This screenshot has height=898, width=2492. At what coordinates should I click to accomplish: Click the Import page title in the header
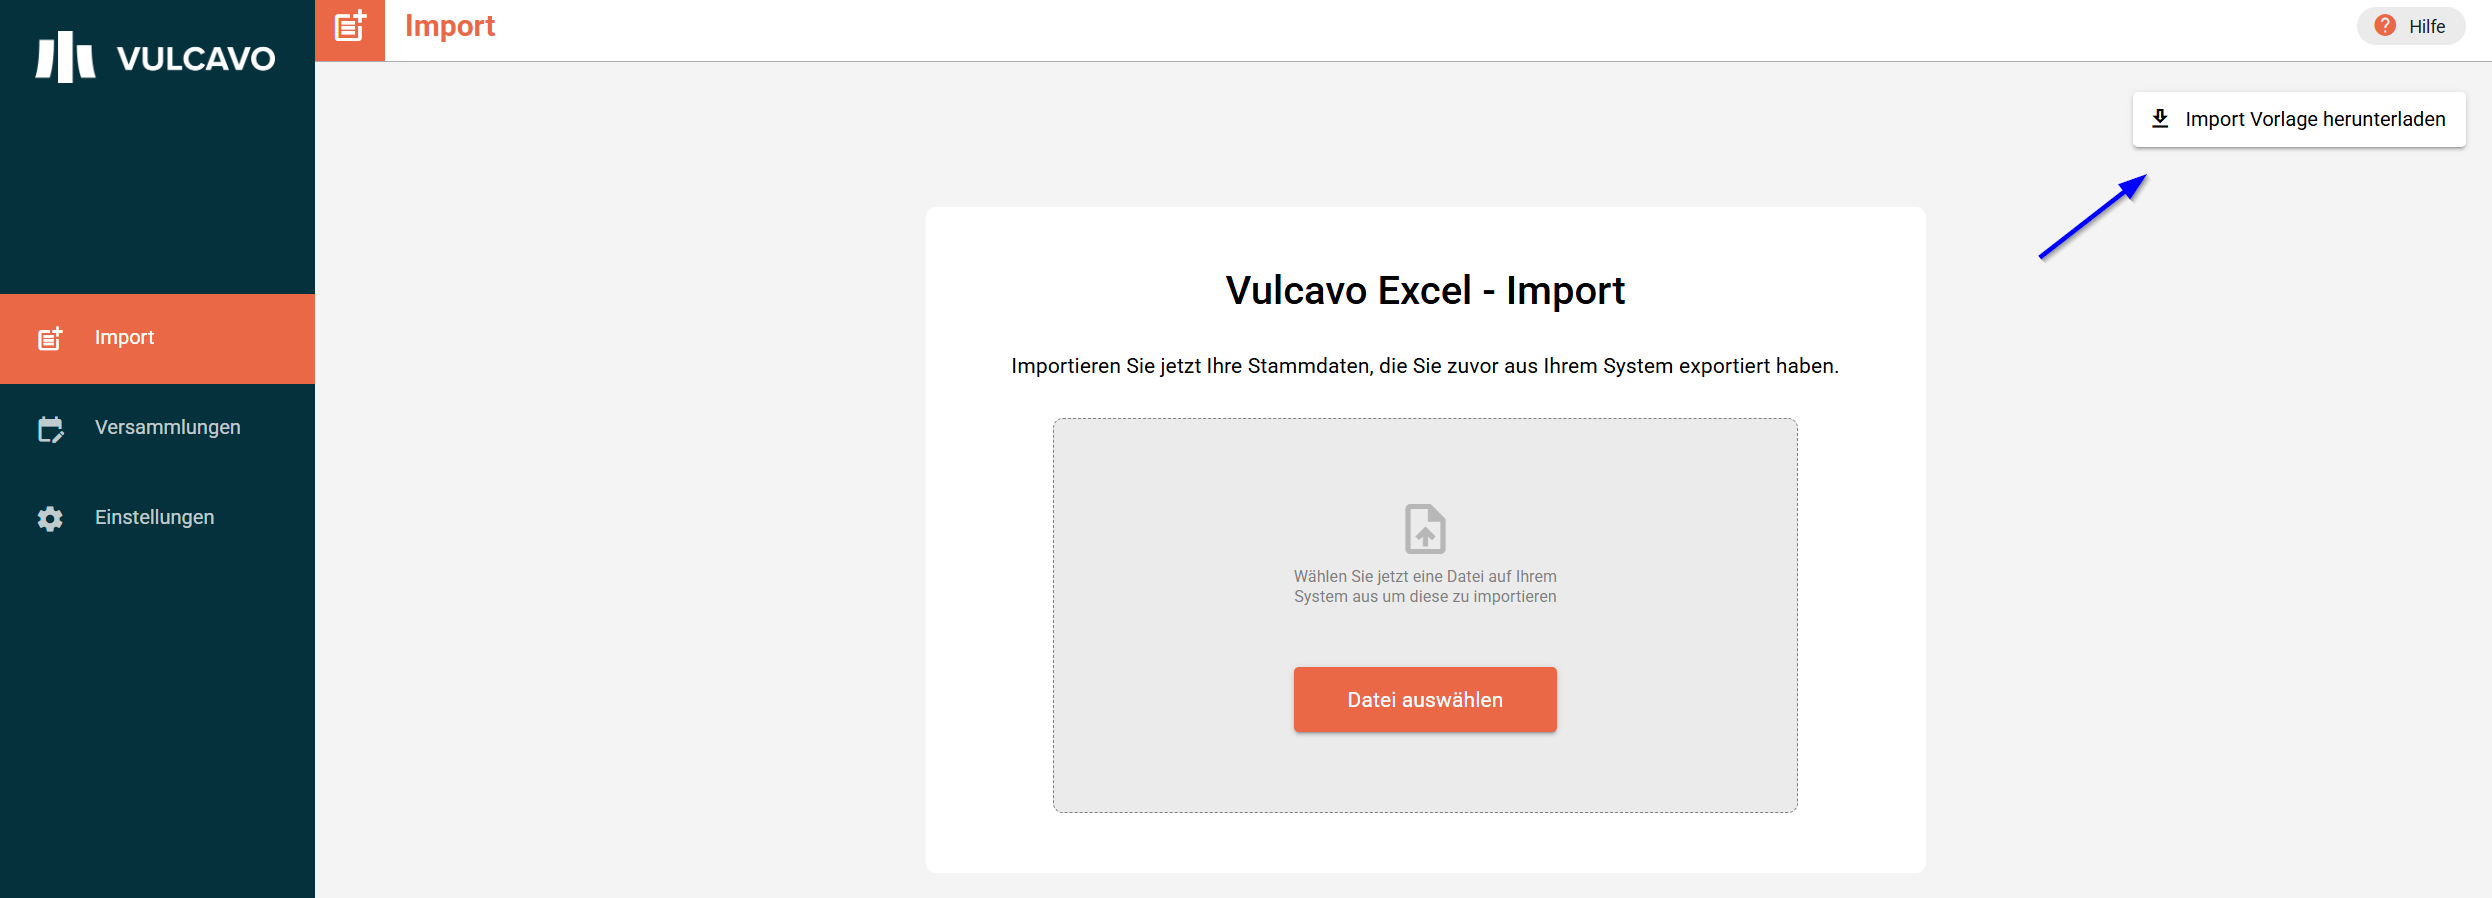[450, 26]
